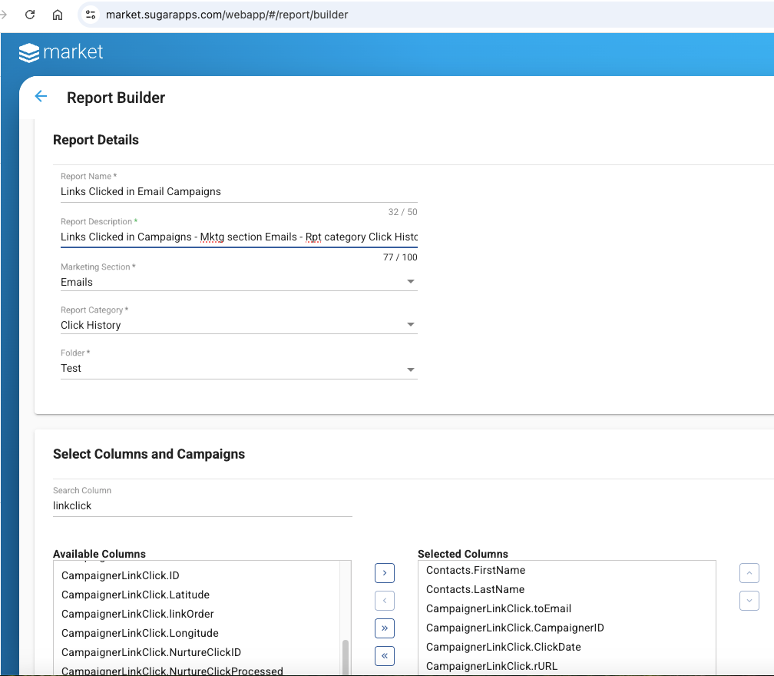Focus the Report Description text field
Viewport: 774px width, 676px height.
click(x=239, y=237)
